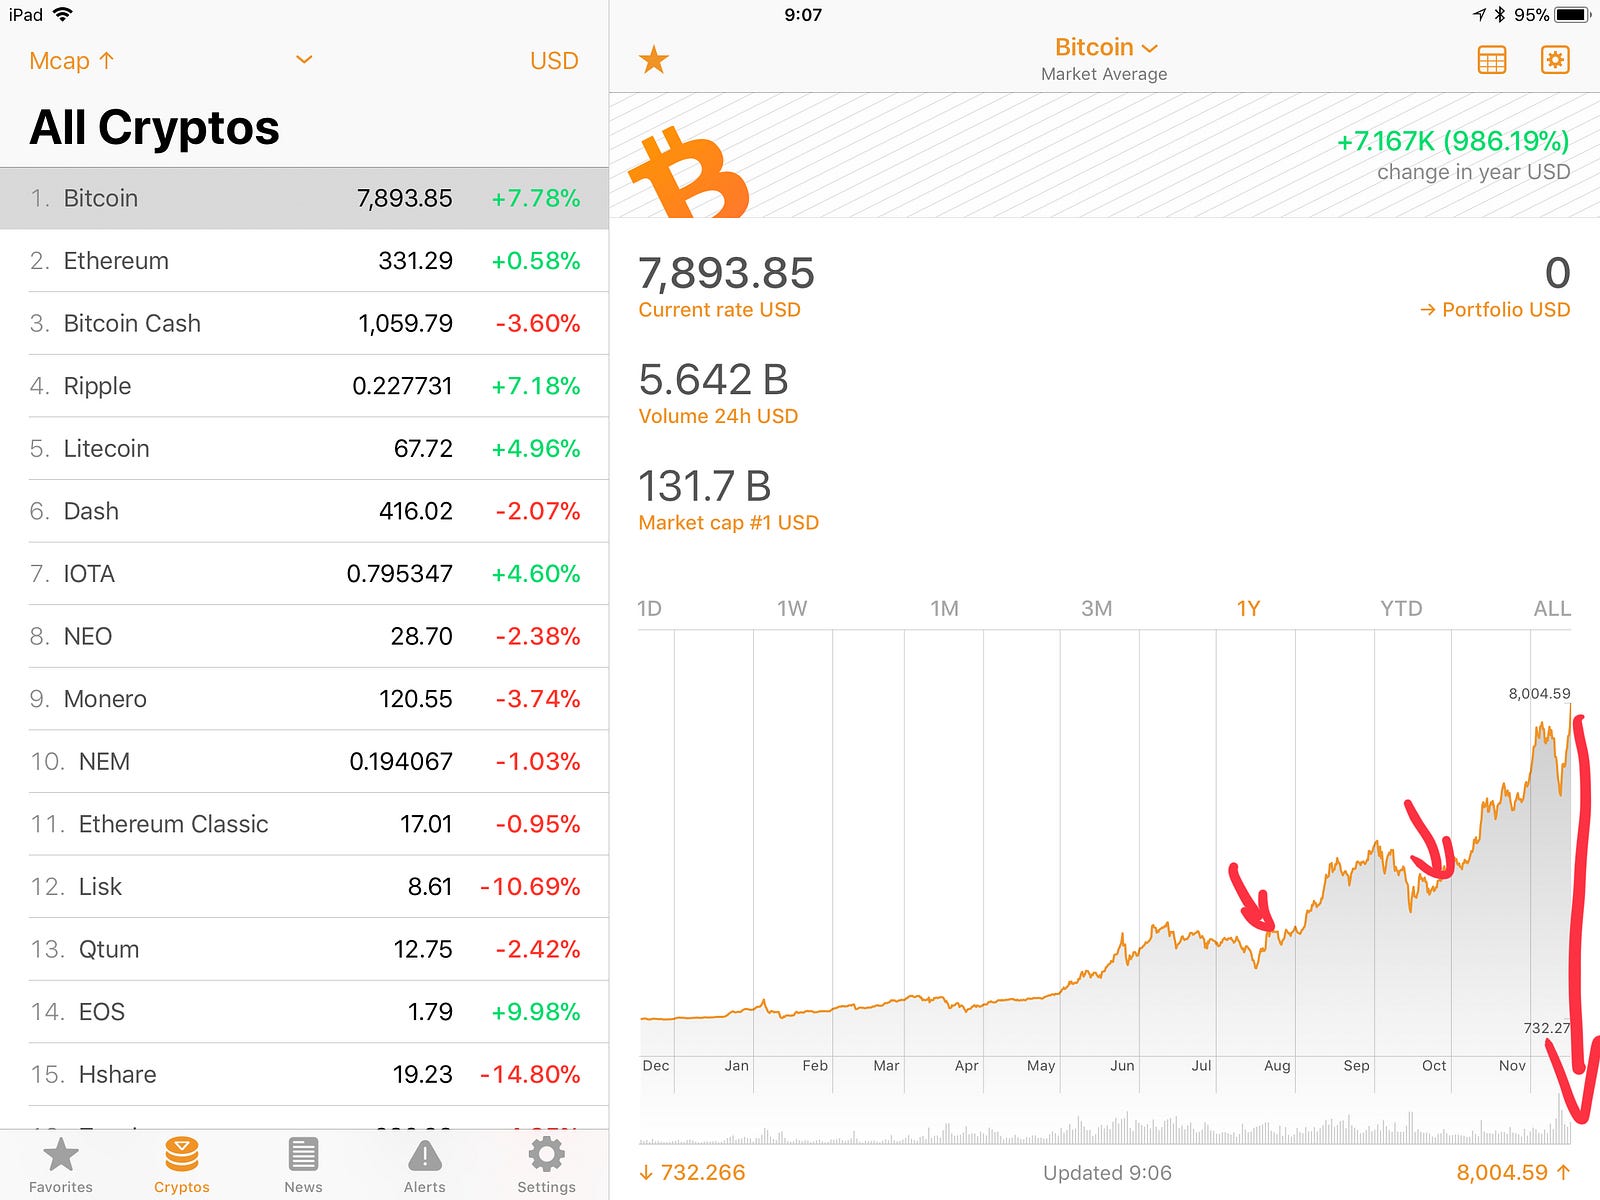Tap the Updated 9:06 status text
1600x1200 pixels.
point(1107,1173)
